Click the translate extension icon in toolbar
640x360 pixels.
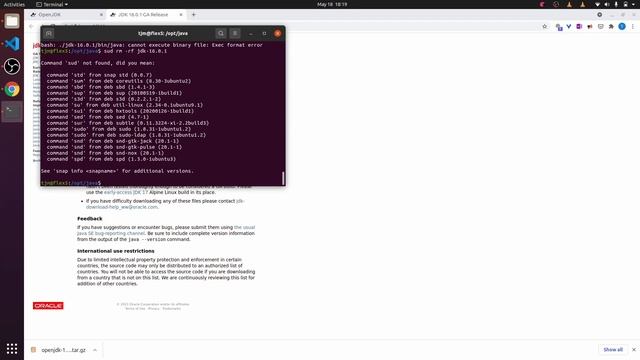[559, 27]
